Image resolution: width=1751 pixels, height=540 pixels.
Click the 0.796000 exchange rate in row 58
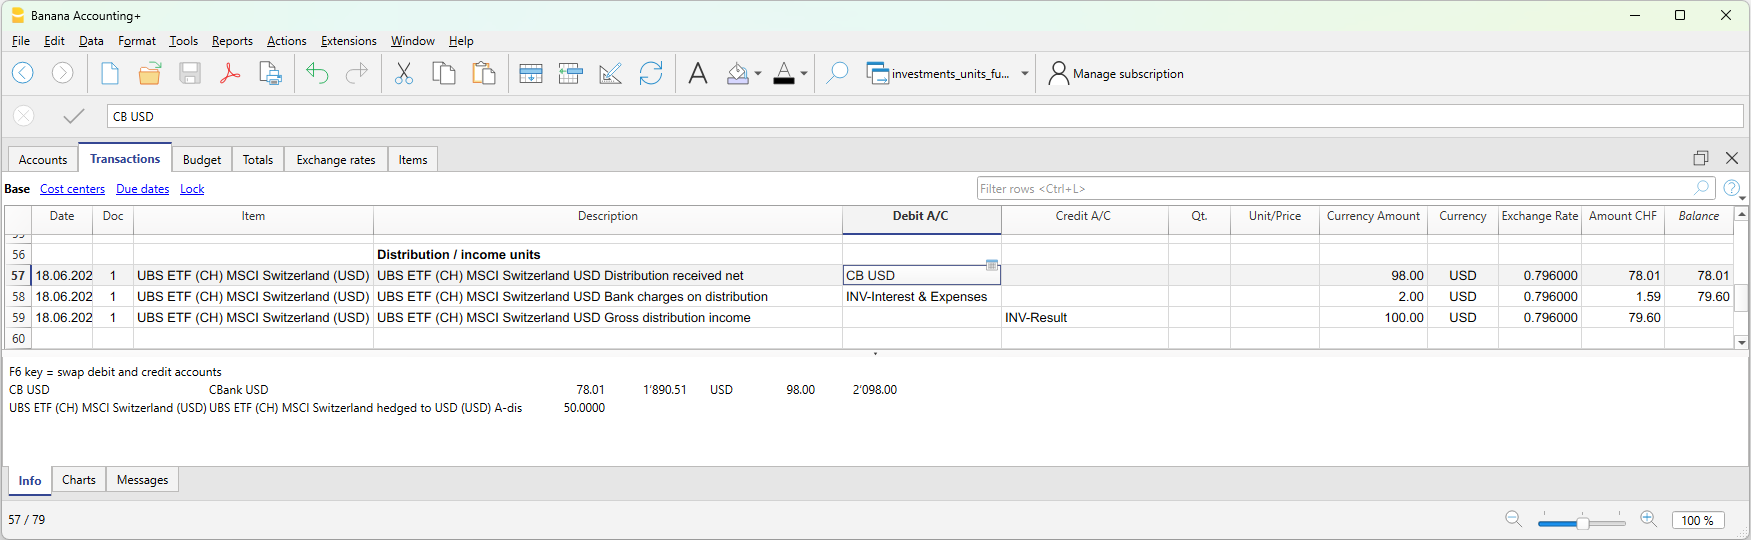coord(1540,297)
